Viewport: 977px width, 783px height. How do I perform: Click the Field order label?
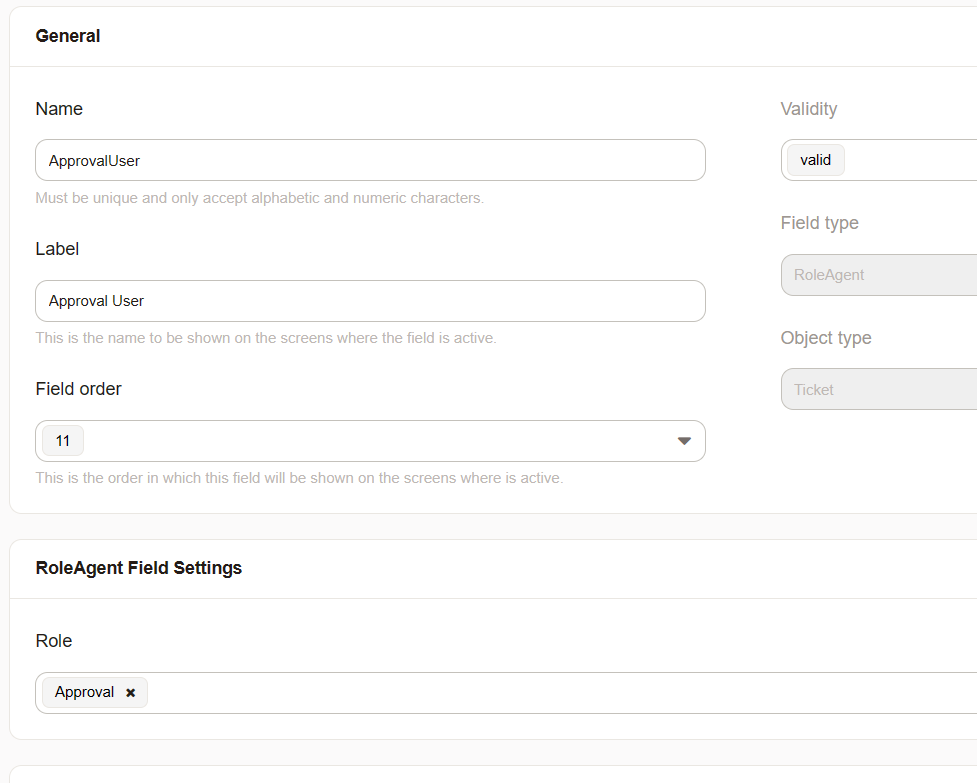(79, 389)
